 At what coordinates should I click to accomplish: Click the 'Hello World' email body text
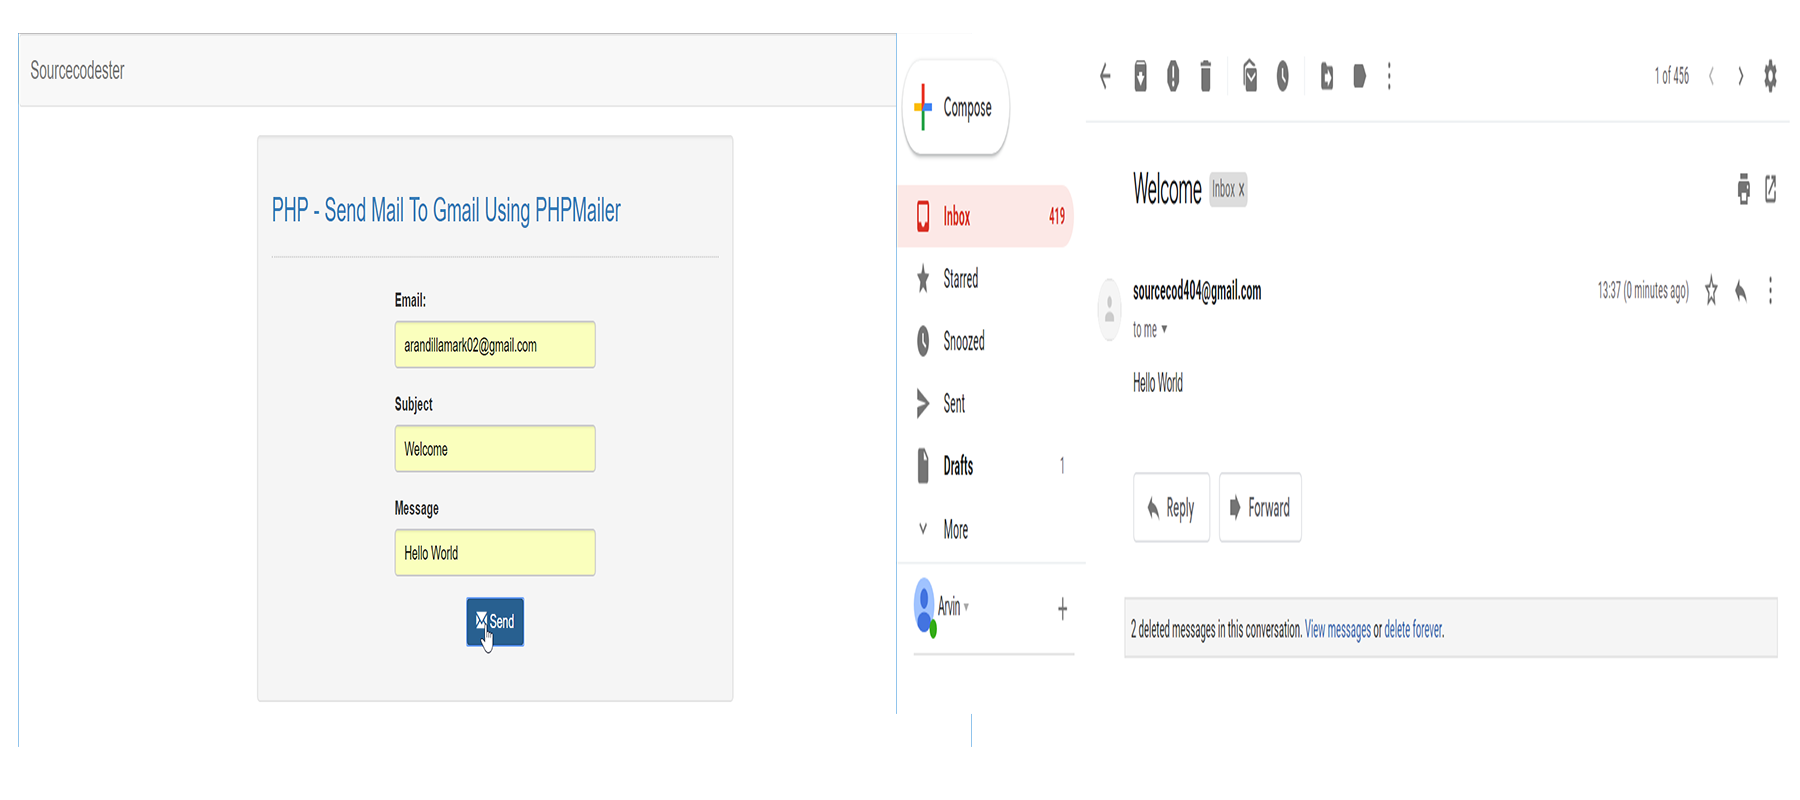[1157, 383]
